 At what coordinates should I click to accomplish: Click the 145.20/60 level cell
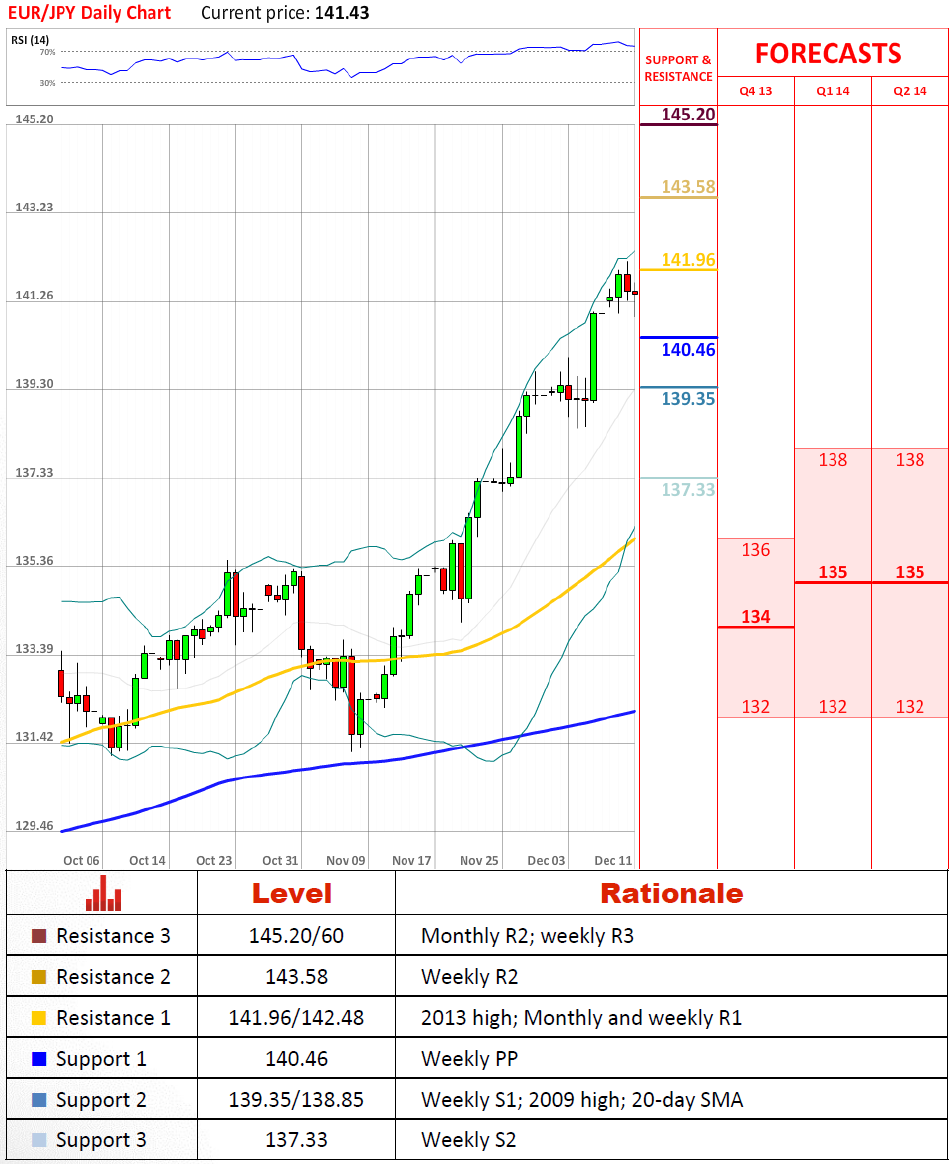tap(296, 936)
